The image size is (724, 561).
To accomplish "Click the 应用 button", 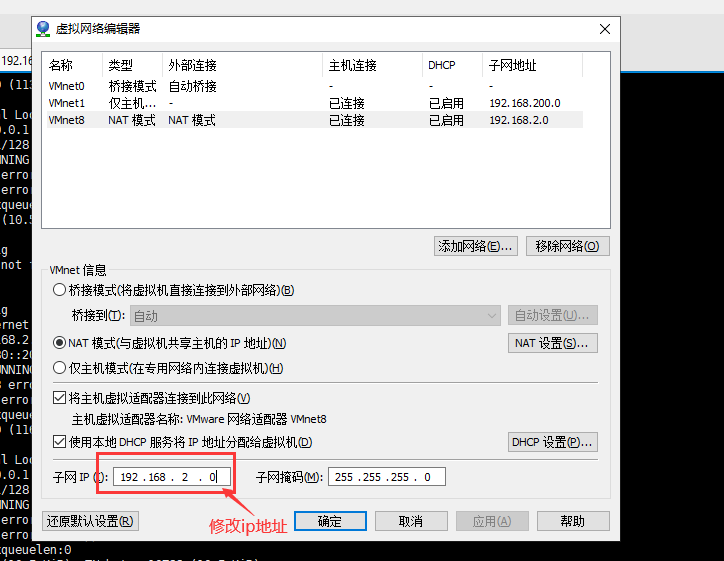I will [x=492, y=521].
